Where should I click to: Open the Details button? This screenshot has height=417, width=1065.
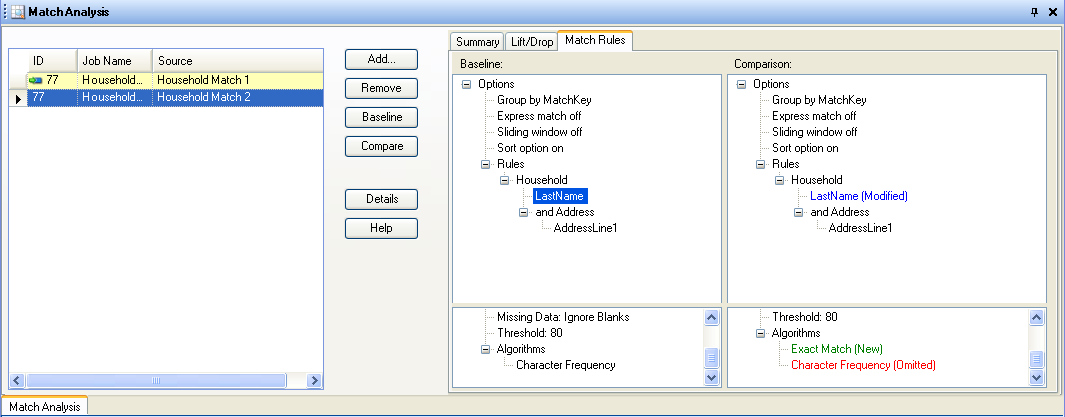381,199
